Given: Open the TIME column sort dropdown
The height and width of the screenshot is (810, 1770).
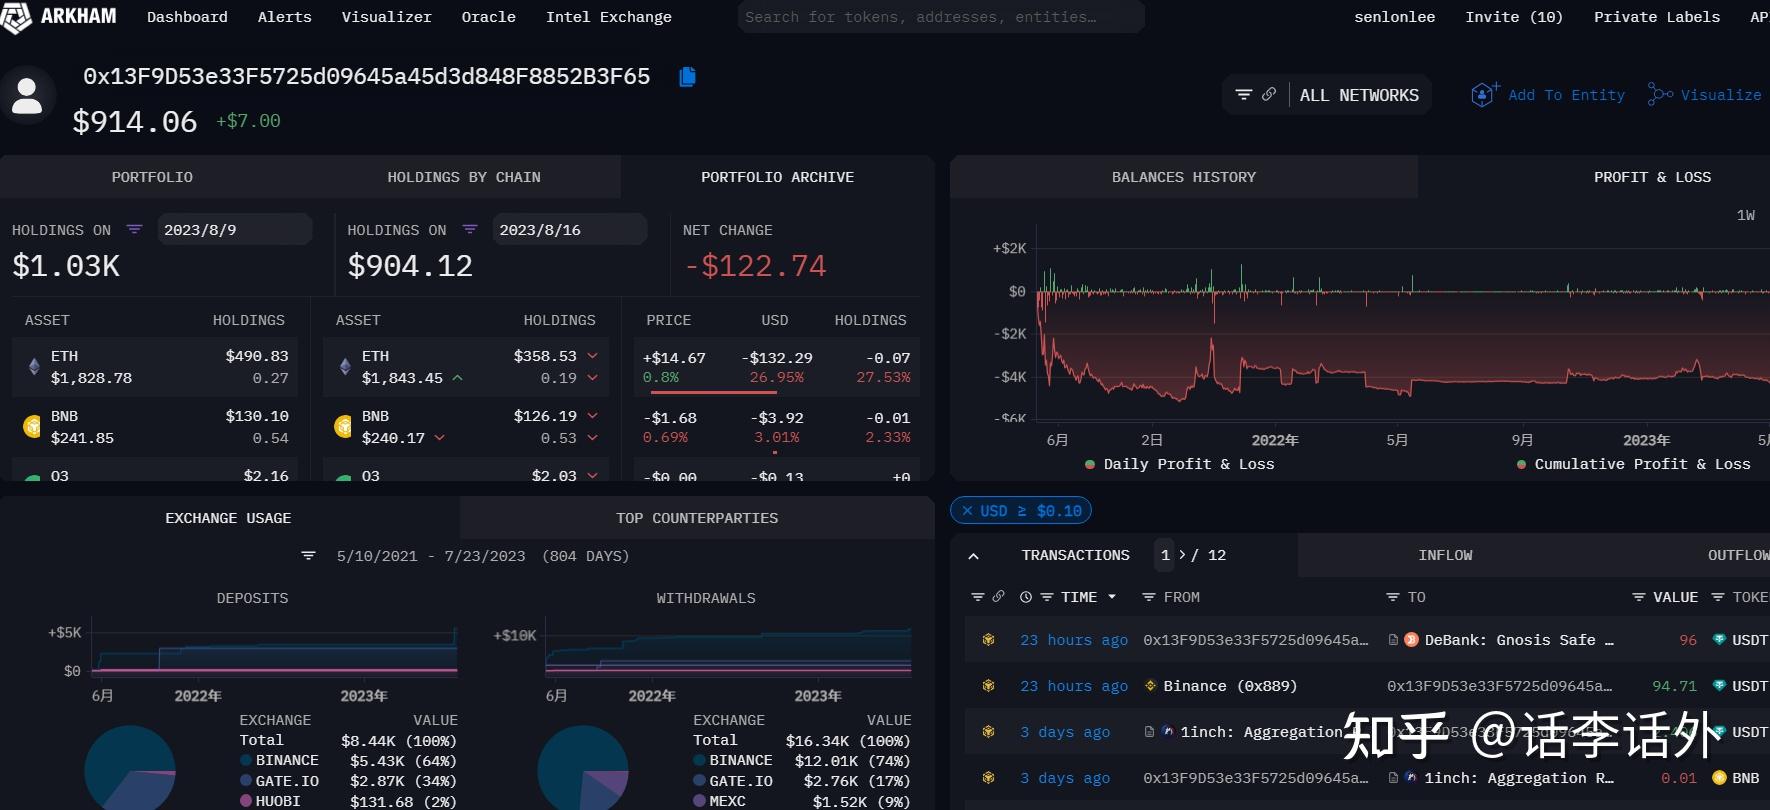Looking at the screenshot, I should 1111,597.
